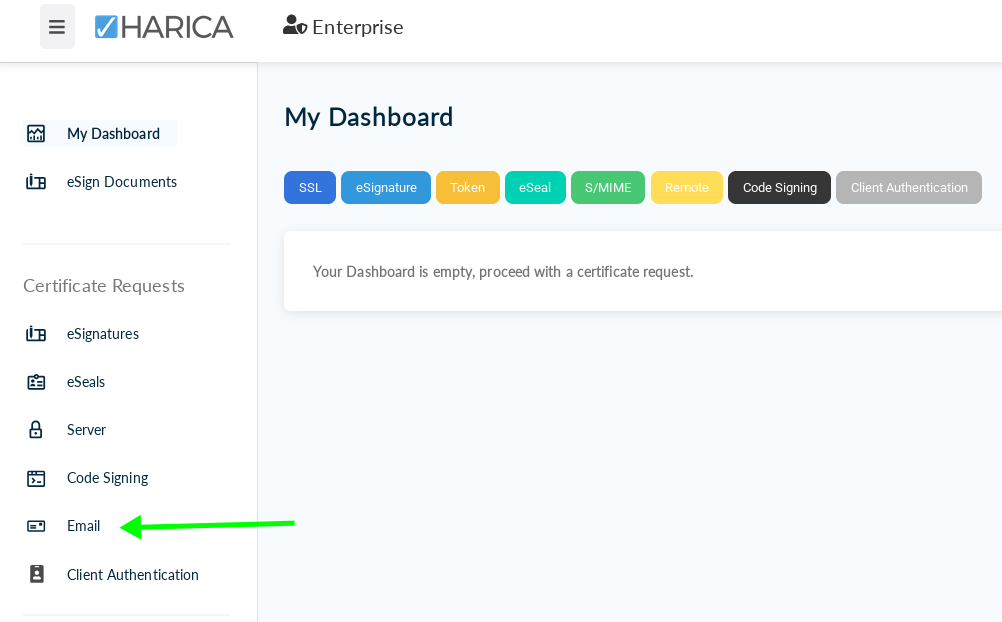Select the black Code Signing filter button
Viewport: 1002px width, 622px height.
(779, 188)
